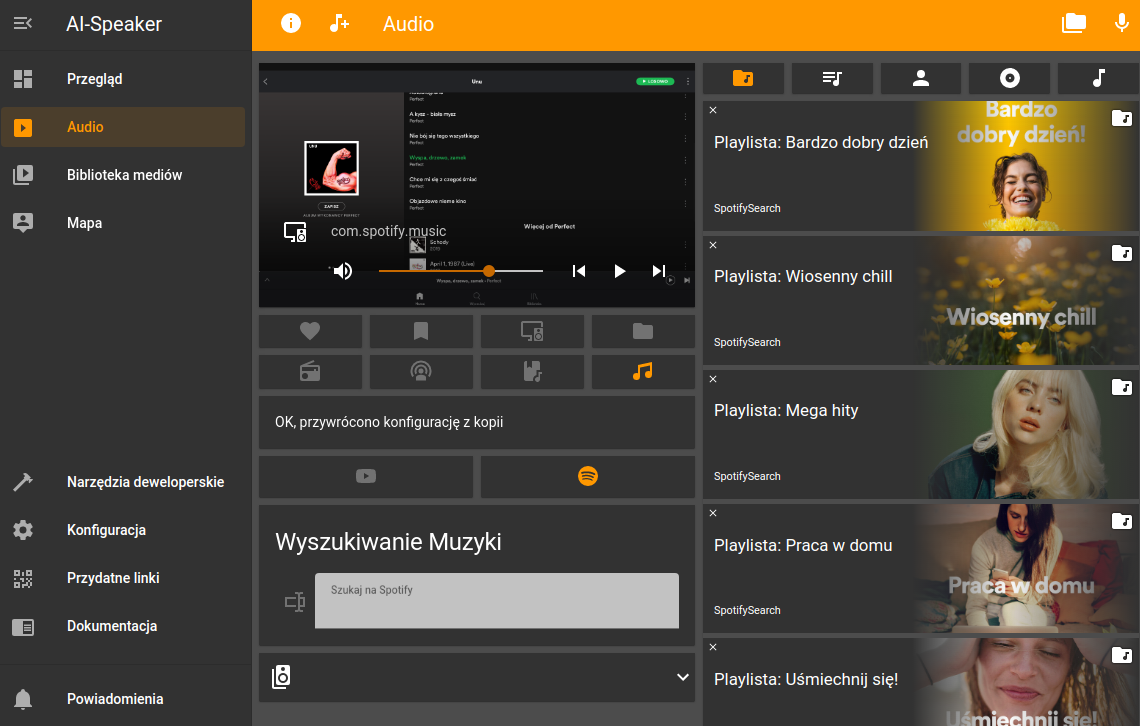Click music folder icon on Wiosenny chill

pyautogui.click(x=1122, y=253)
